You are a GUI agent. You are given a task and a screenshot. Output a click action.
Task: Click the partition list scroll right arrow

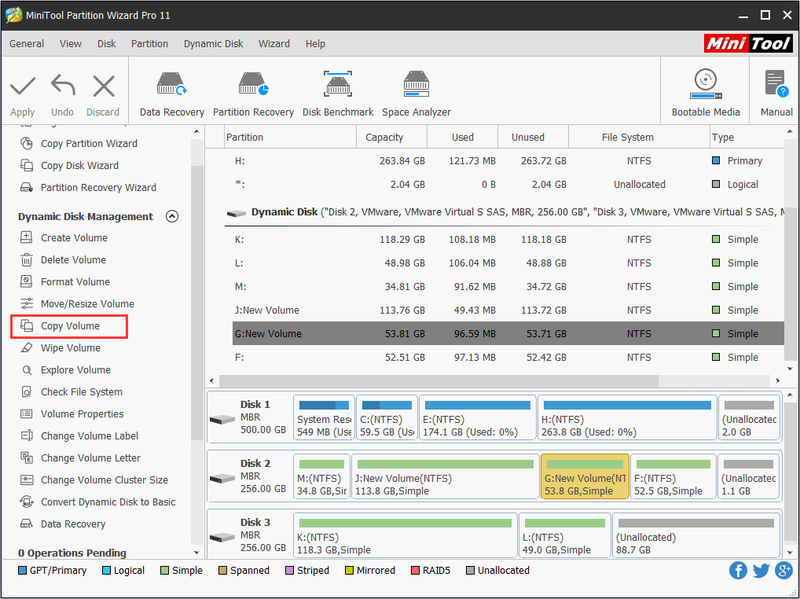tap(778, 381)
